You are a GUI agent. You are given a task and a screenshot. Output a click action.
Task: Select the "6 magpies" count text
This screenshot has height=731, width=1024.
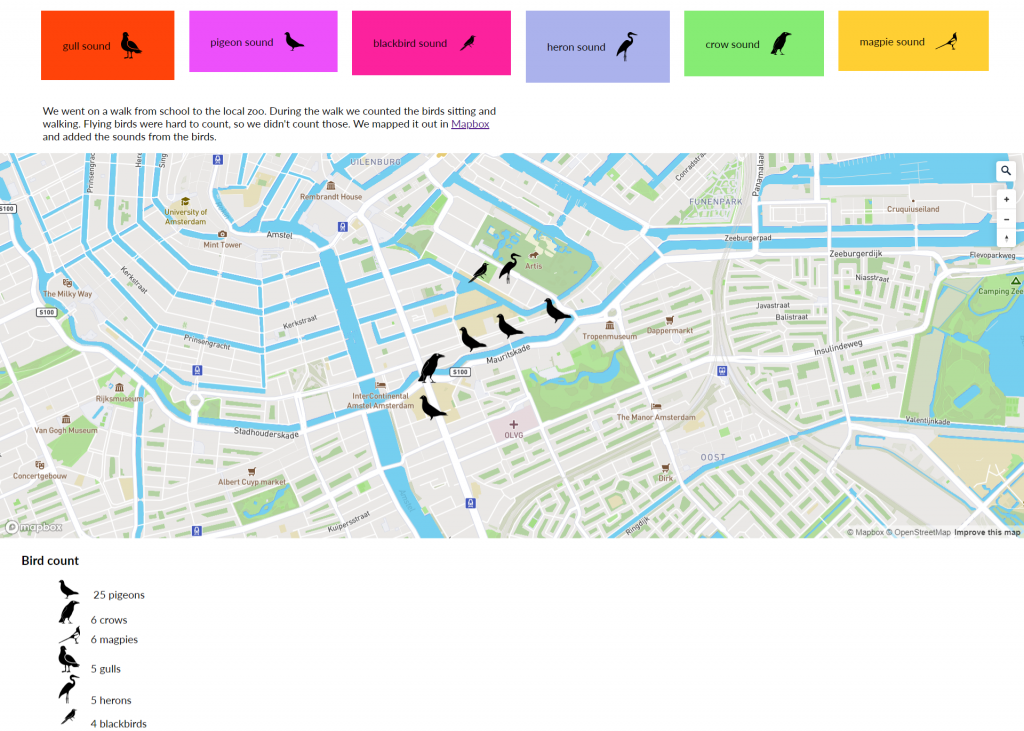pos(114,640)
